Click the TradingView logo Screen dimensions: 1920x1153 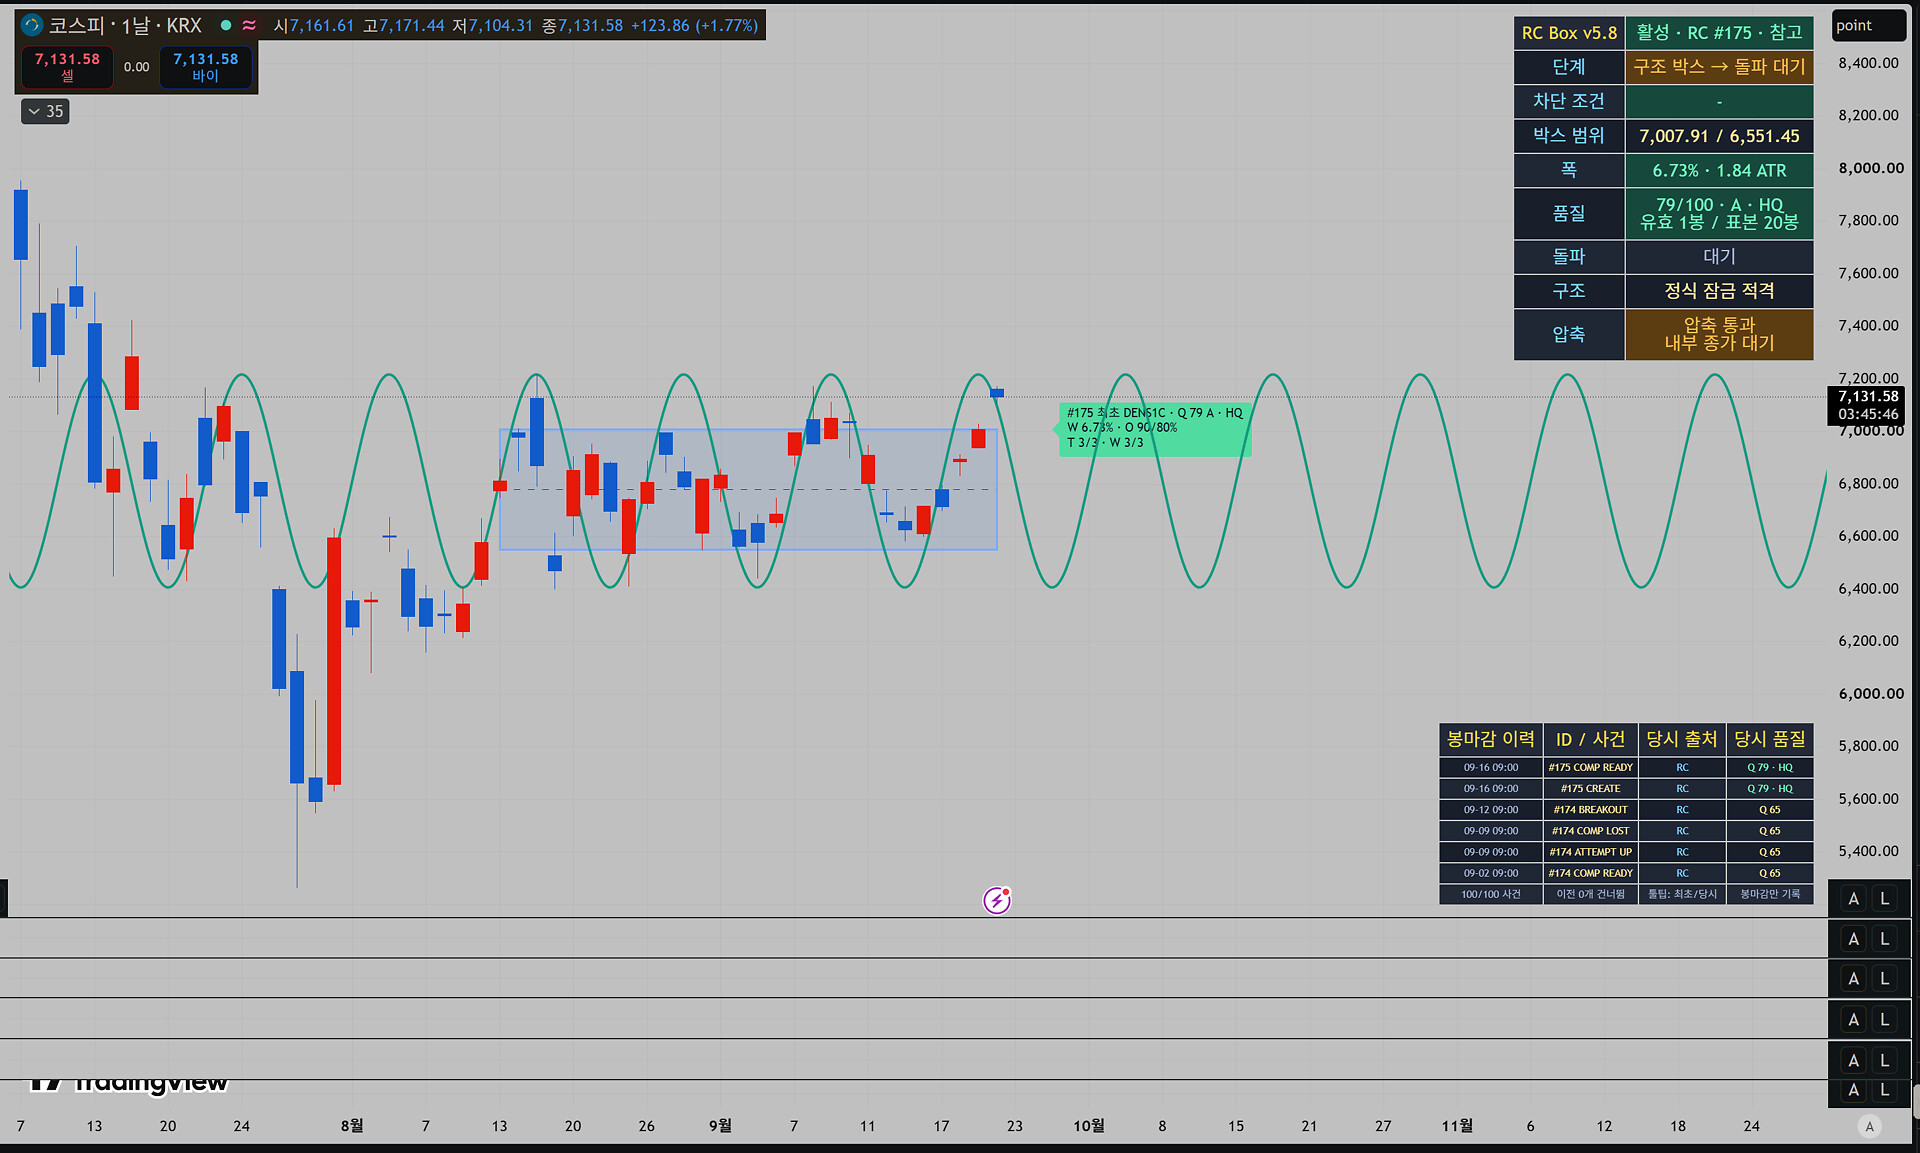pos(128,1082)
